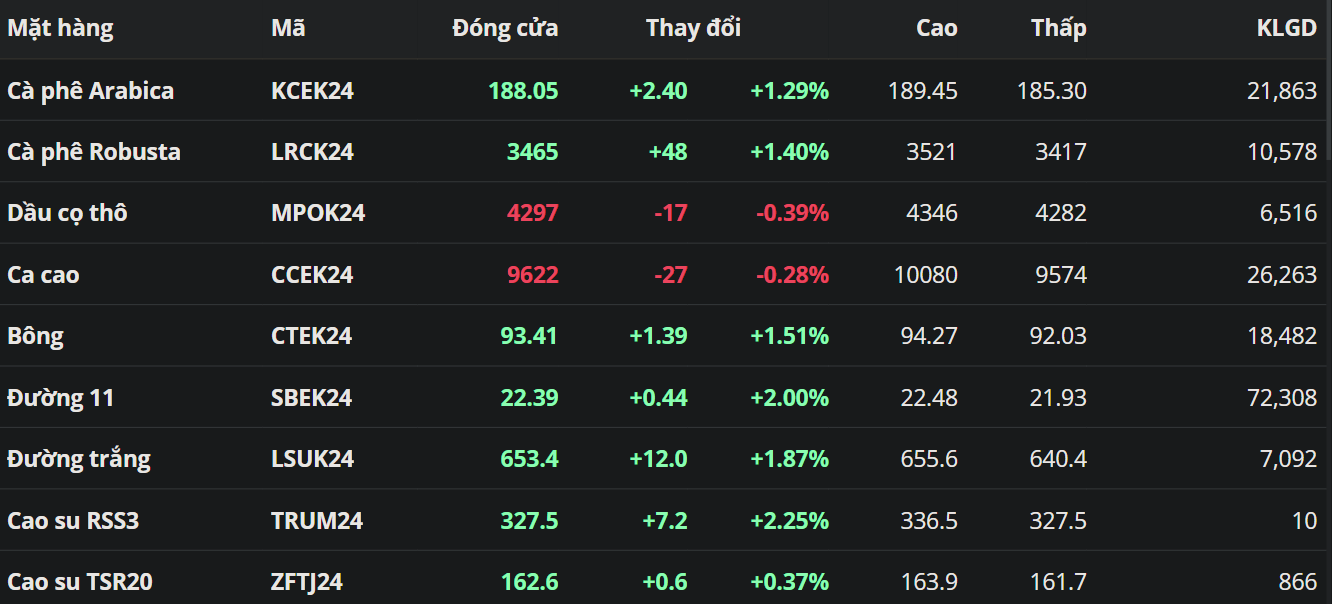1332x604 pixels.
Task: Click the SBEK24 +2.00% change value
Action: pos(789,398)
